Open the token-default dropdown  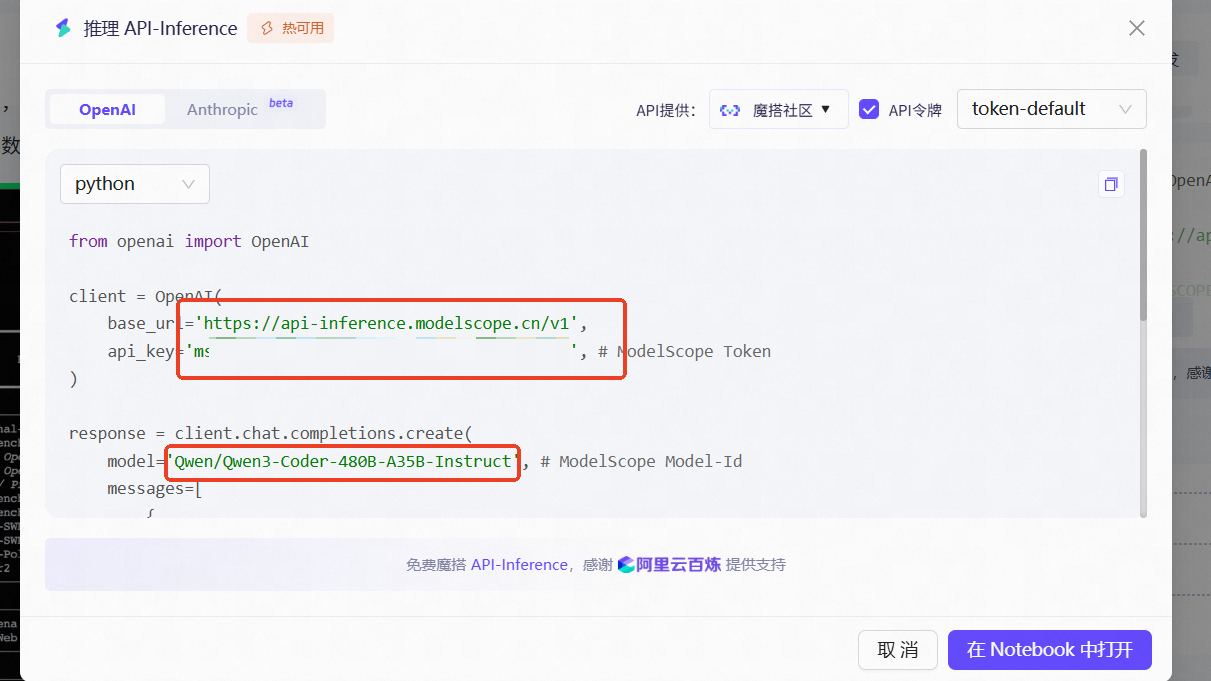(1052, 109)
